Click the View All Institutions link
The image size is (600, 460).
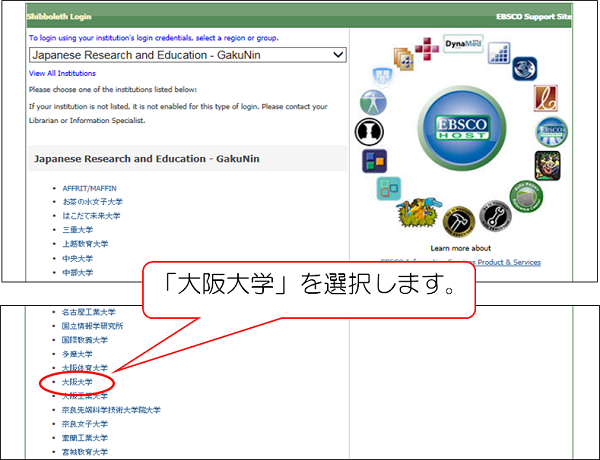coord(62,73)
